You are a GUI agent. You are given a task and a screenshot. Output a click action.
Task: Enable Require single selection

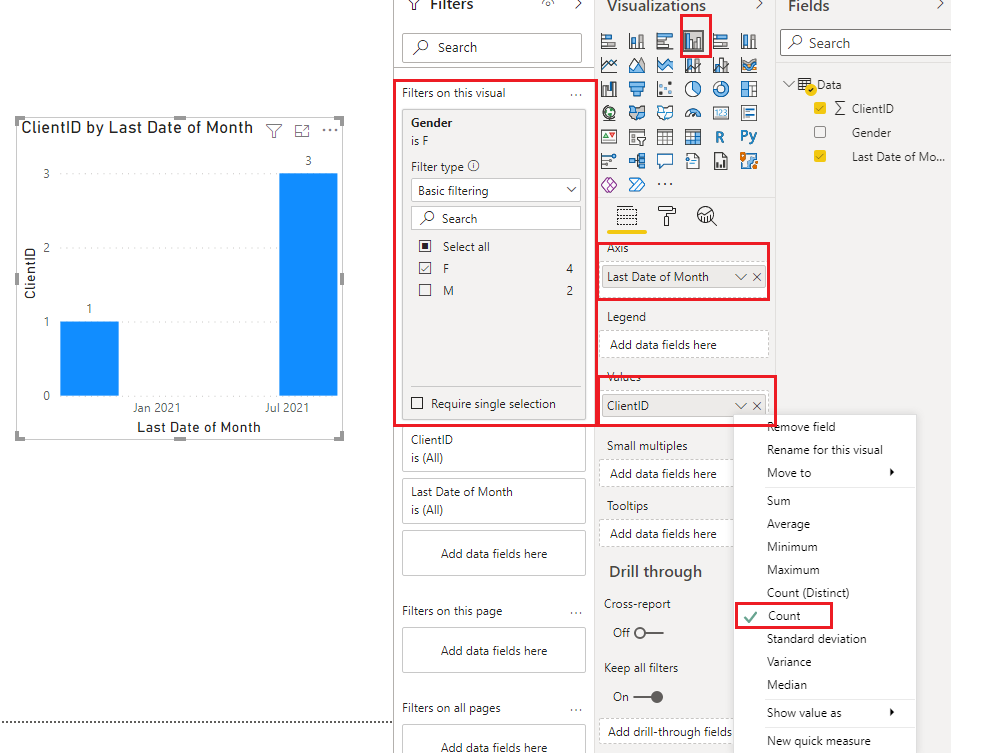click(417, 404)
